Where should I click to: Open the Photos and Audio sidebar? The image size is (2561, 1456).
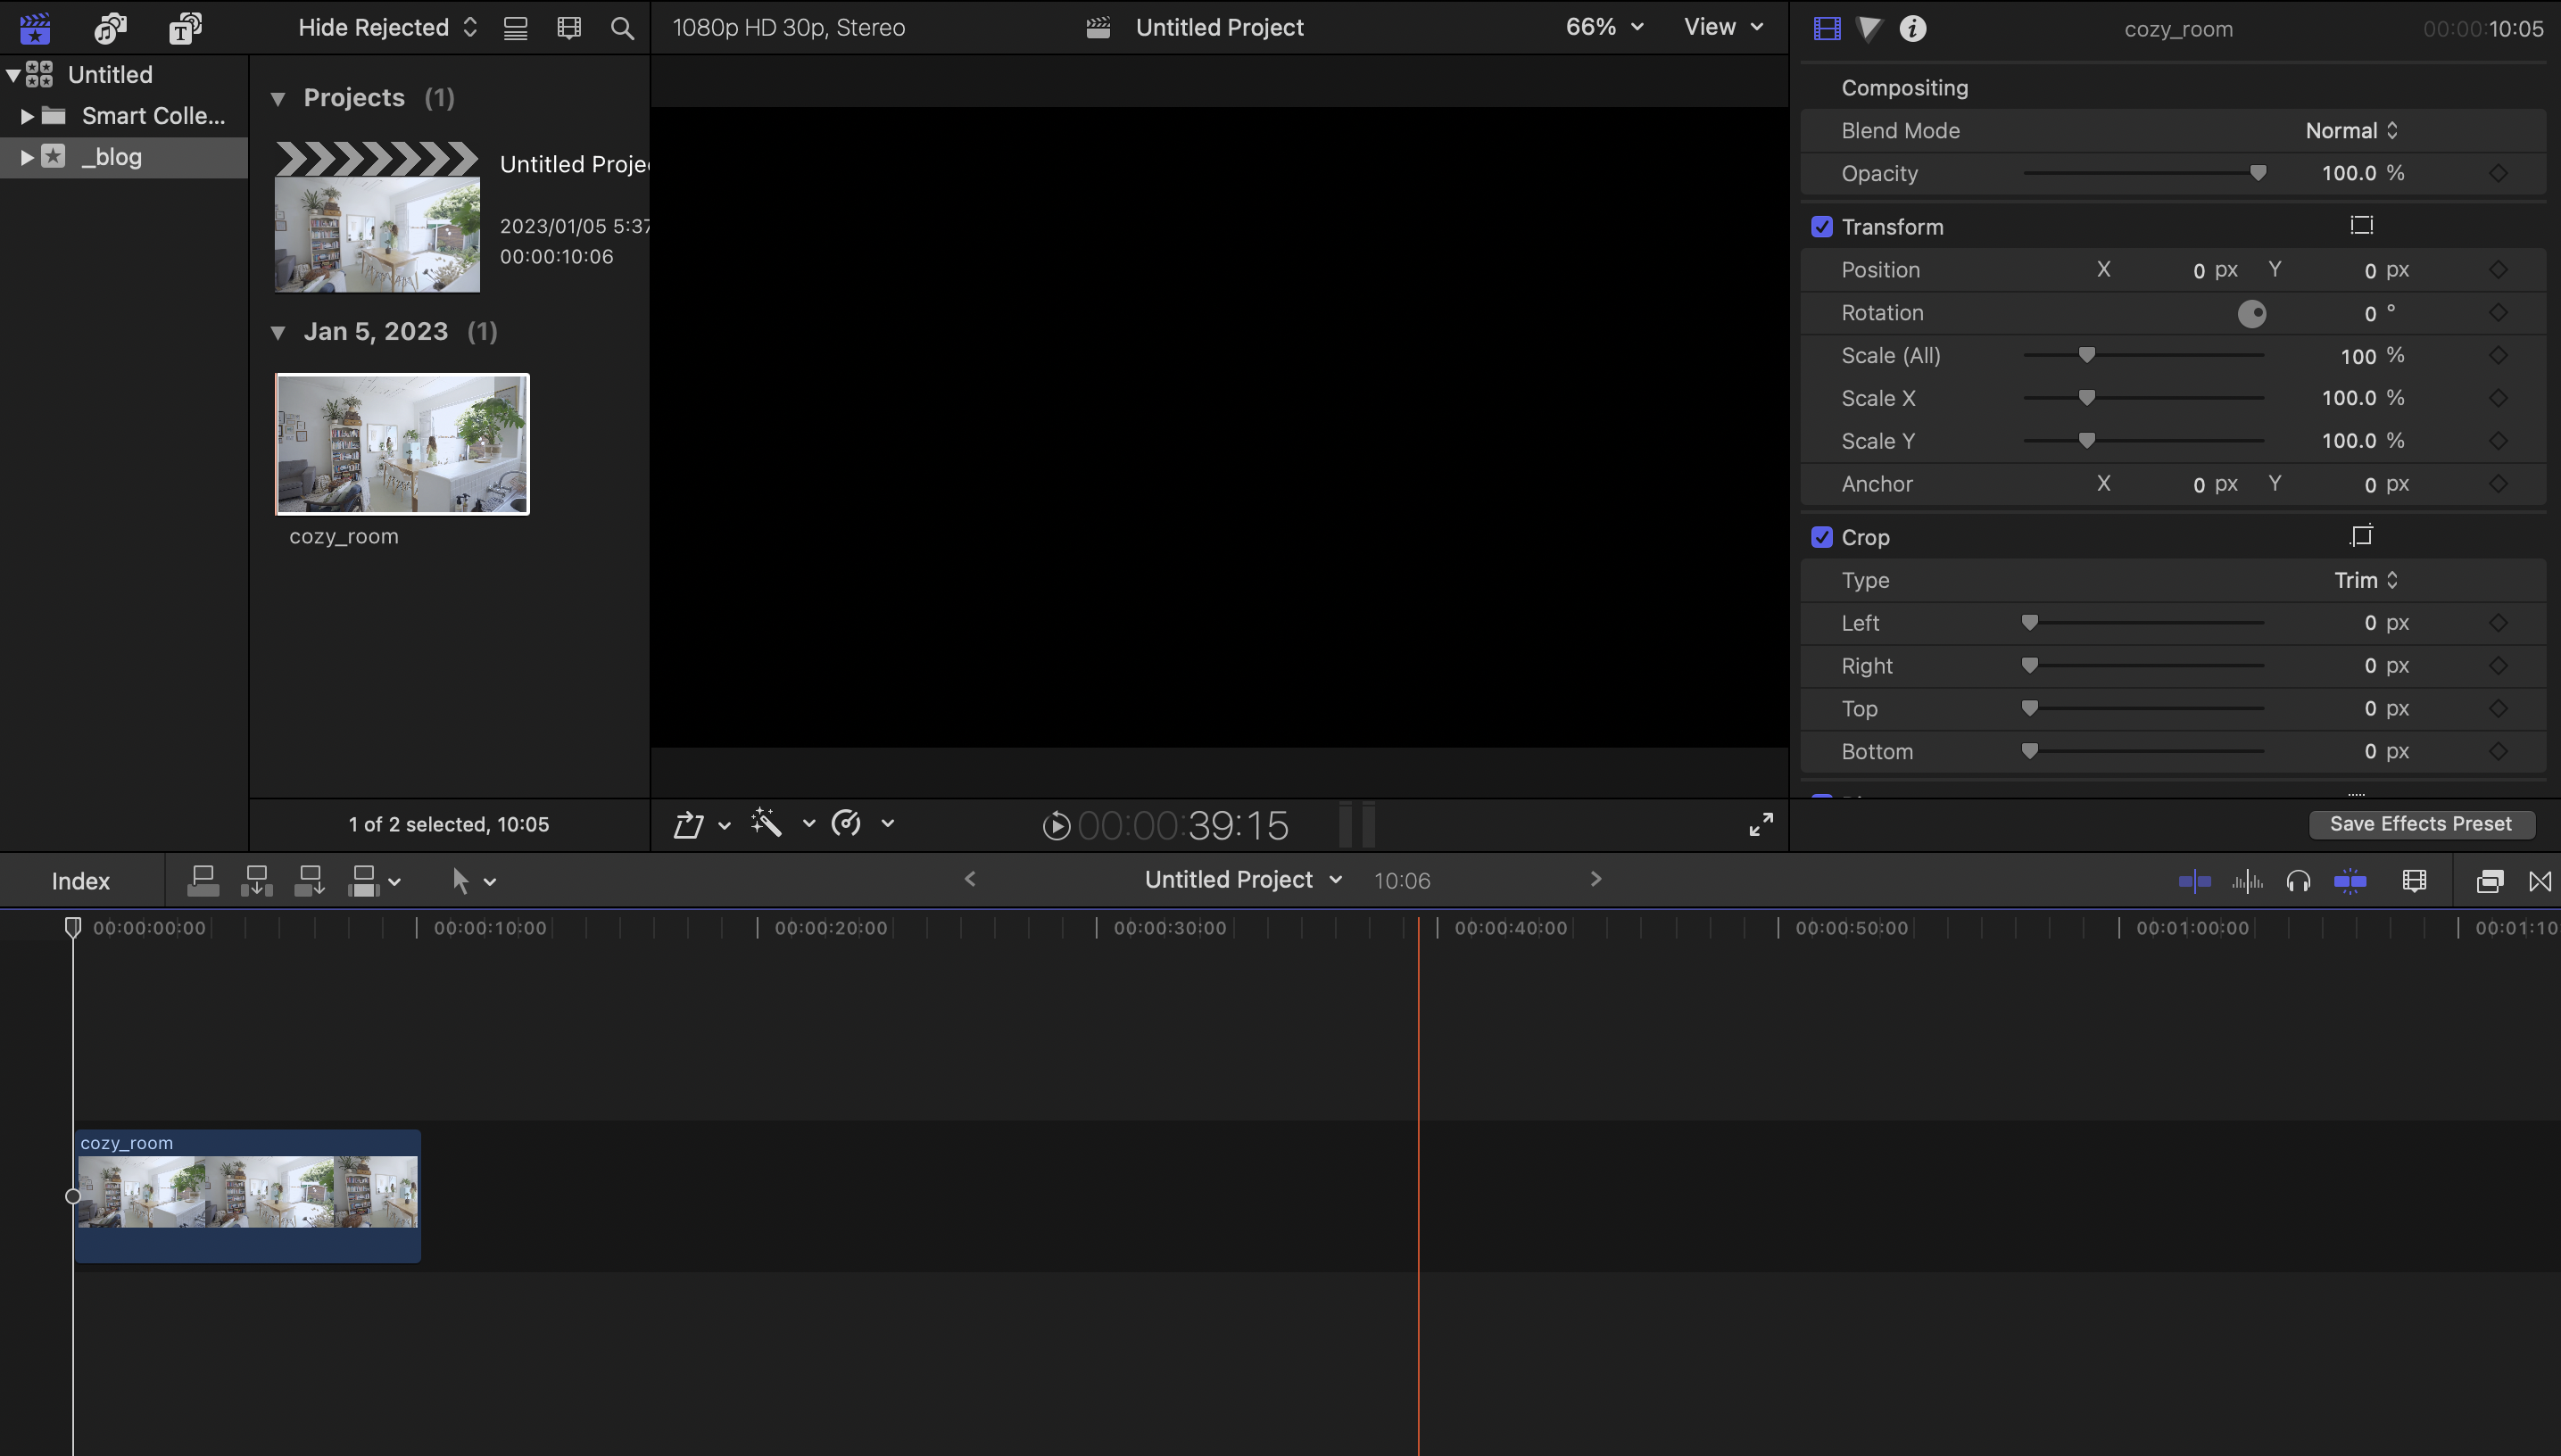pyautogui.click(x=110, y=28)
